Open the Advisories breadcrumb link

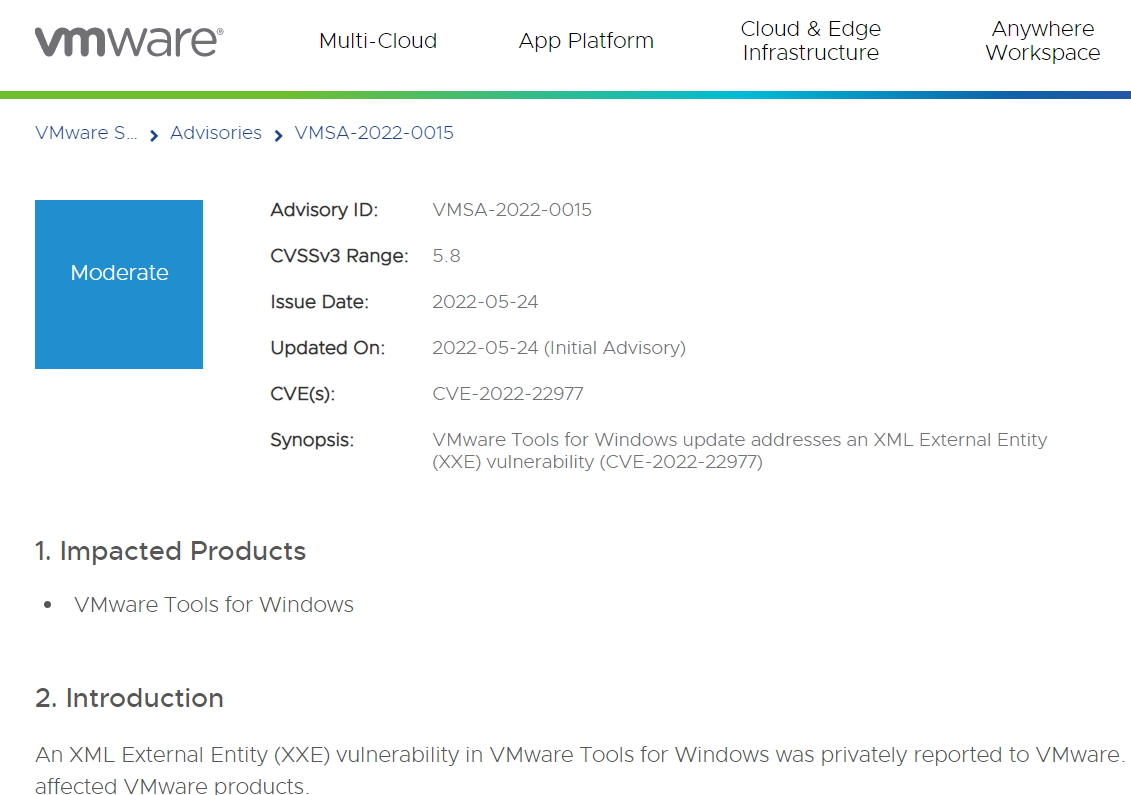216,133
